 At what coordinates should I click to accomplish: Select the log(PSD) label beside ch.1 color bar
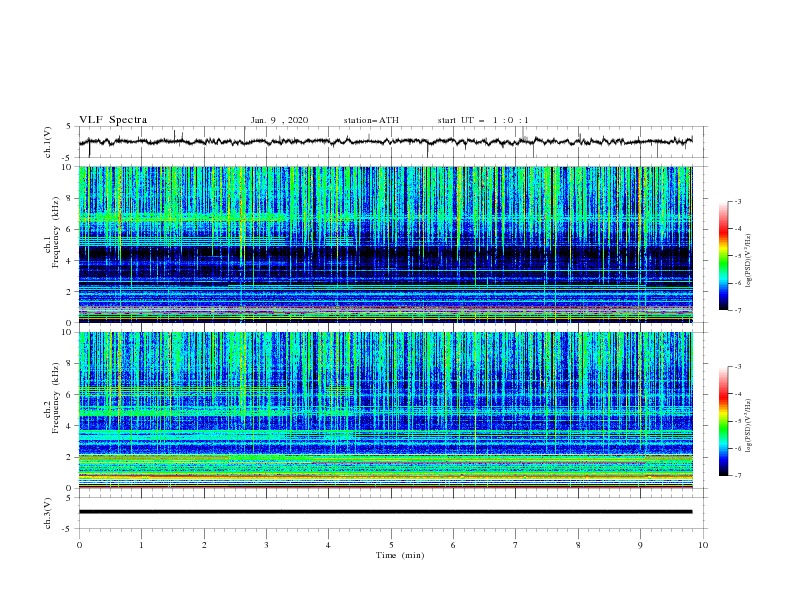pos(748,261)
